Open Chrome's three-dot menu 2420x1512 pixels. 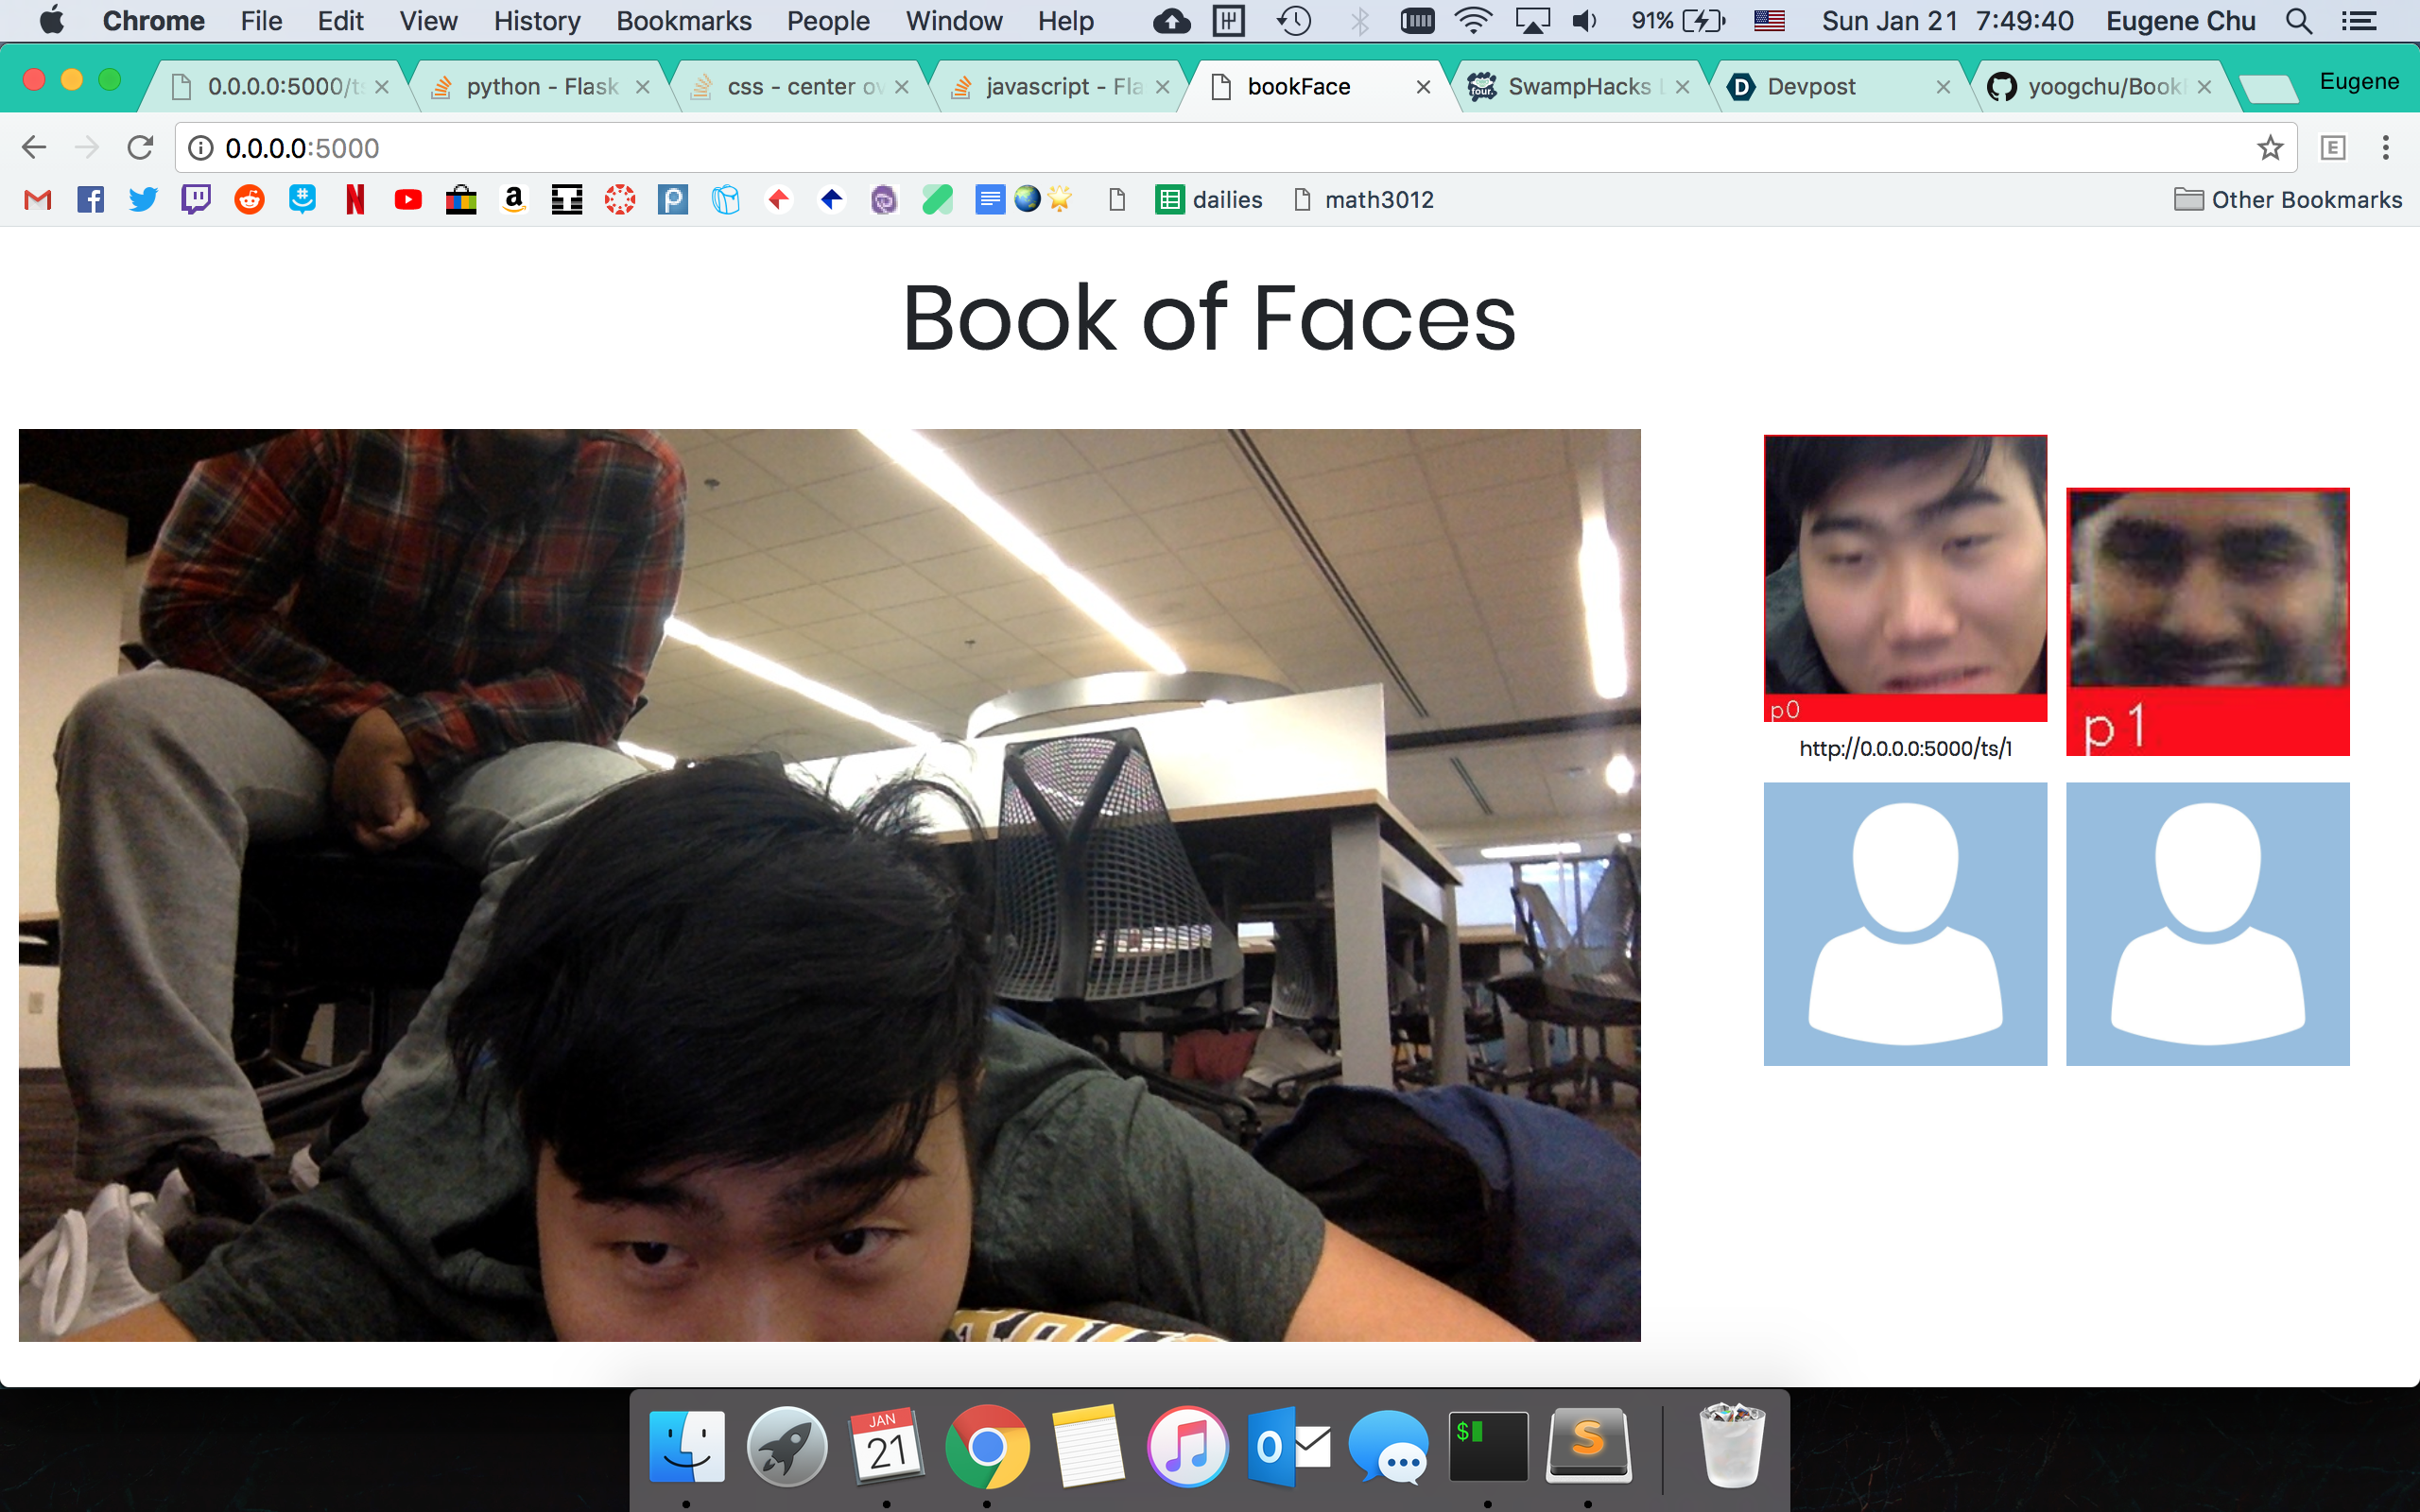coord(2385,148)
